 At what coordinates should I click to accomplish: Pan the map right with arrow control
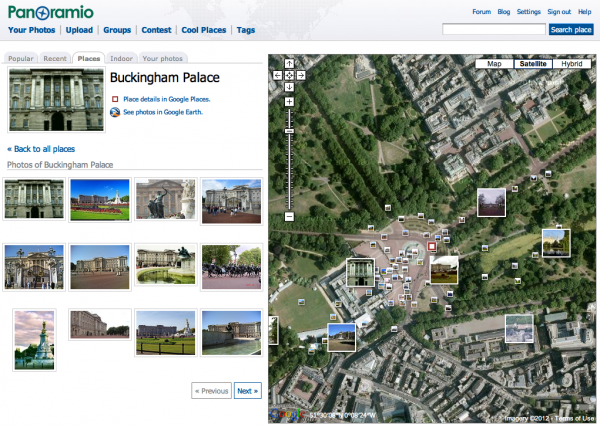300,75
